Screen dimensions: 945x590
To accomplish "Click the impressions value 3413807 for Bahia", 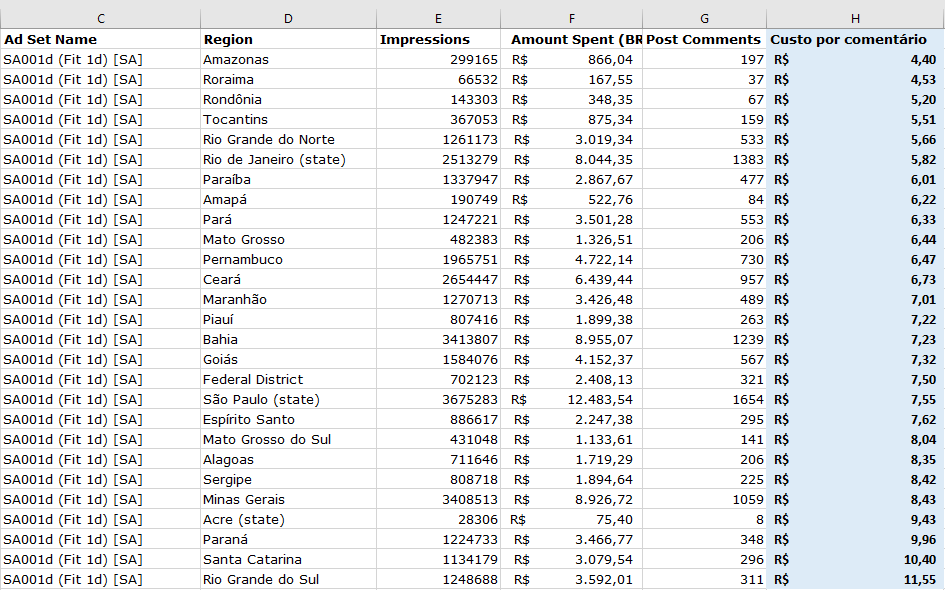I will (x=469, y=339).
